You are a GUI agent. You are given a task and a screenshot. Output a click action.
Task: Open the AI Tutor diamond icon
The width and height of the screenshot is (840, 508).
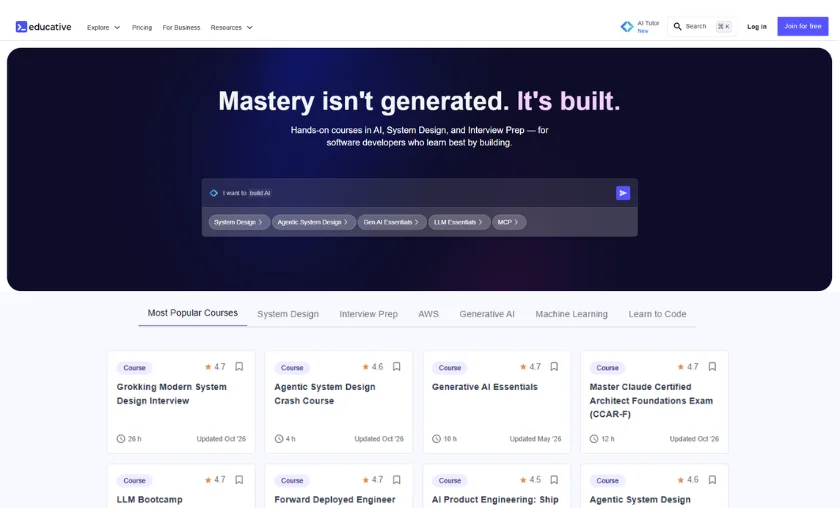627,27
